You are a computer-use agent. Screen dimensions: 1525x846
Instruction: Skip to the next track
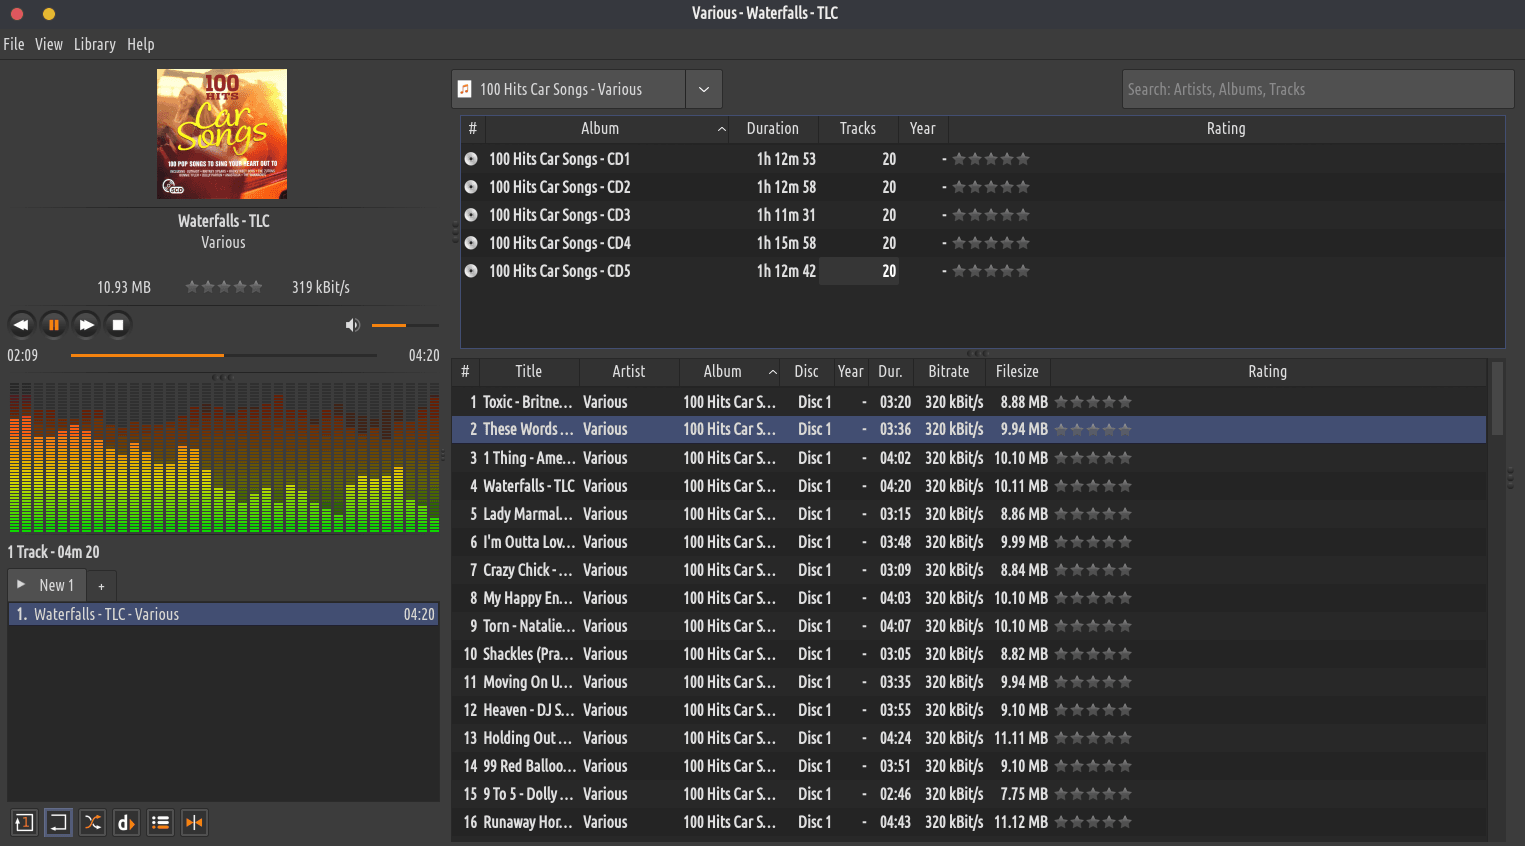tap(86, 324)
